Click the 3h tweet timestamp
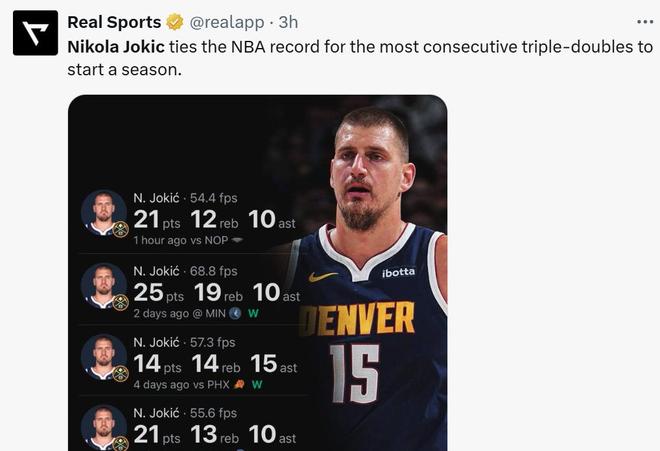This screenshot has width=660, height=451. pyautogui.click(x=288, y=22)
